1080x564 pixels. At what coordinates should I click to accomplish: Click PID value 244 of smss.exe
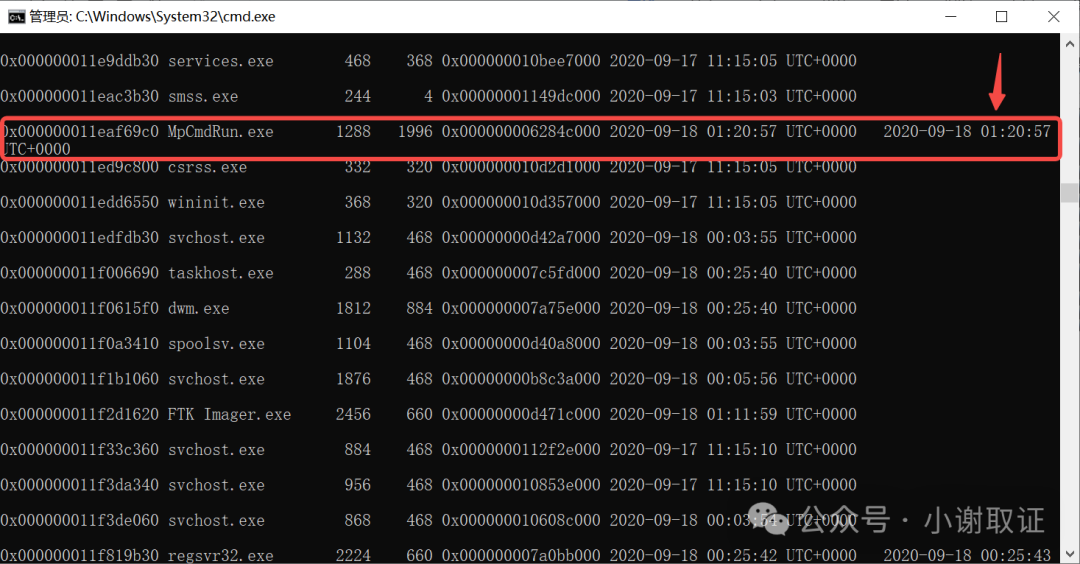point(357,96)
